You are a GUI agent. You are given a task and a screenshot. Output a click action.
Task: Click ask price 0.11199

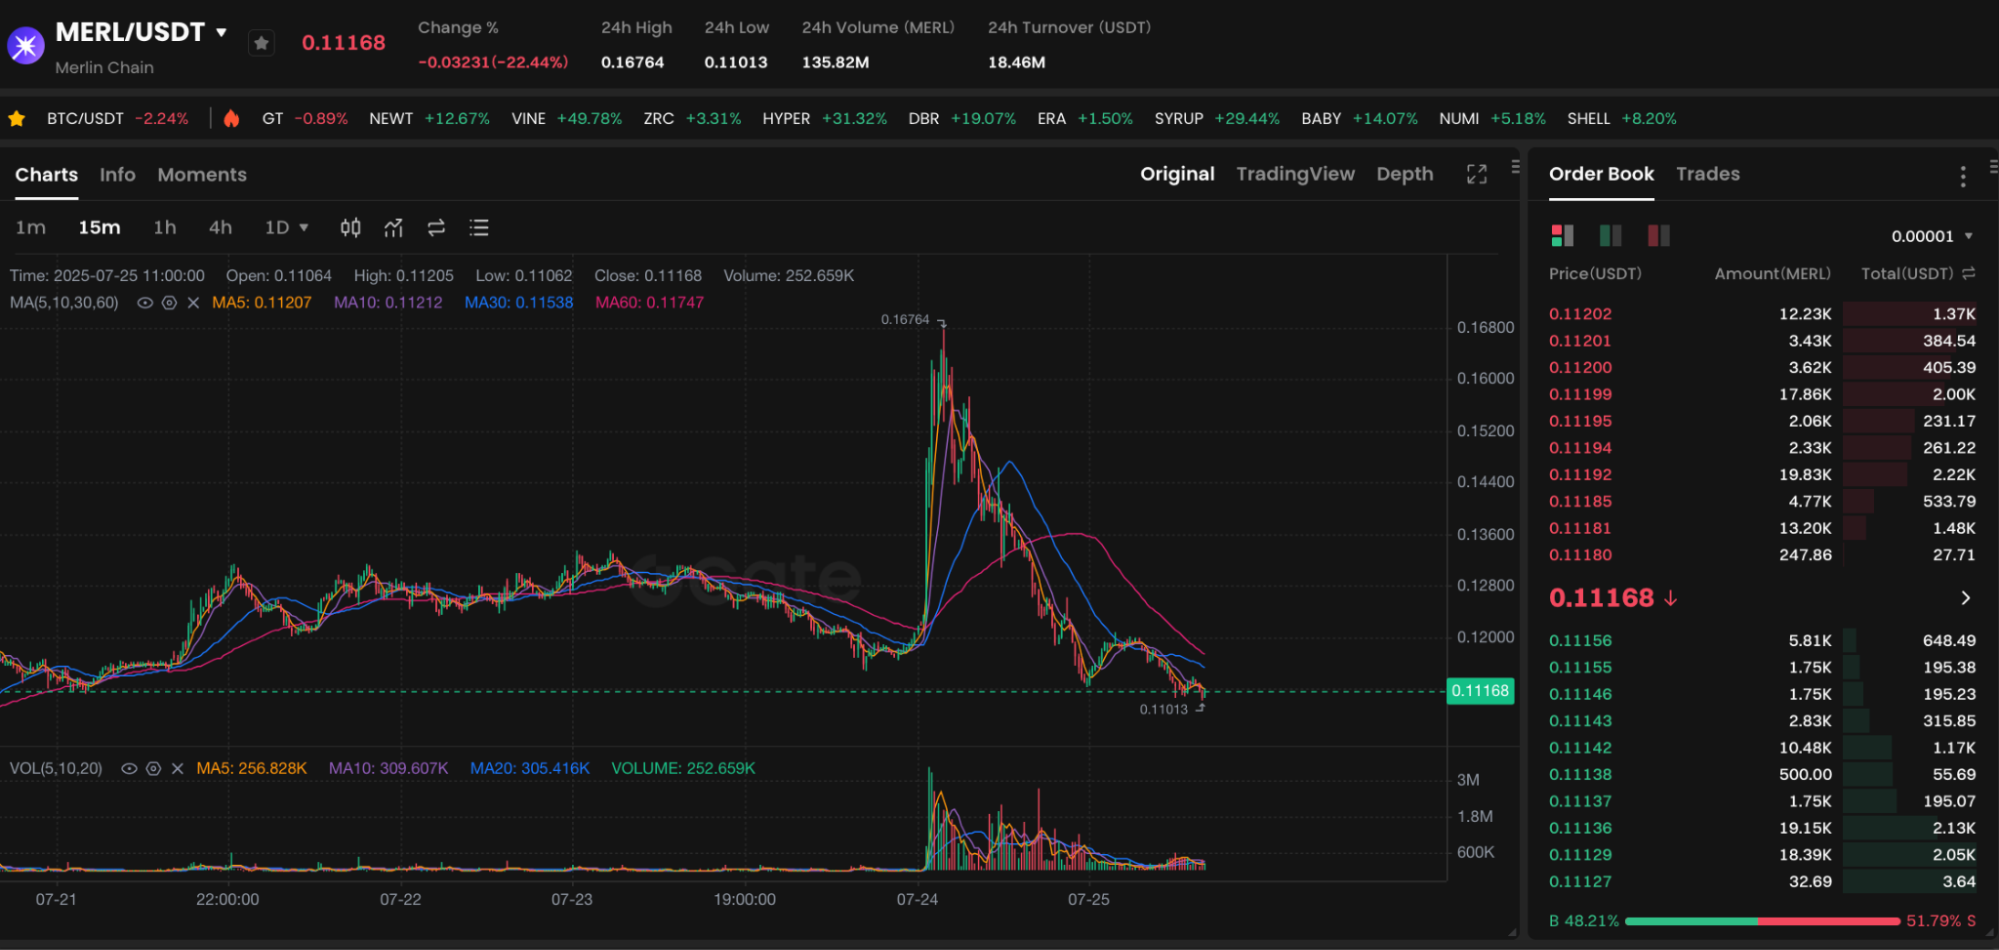[x=1580, y=394]
